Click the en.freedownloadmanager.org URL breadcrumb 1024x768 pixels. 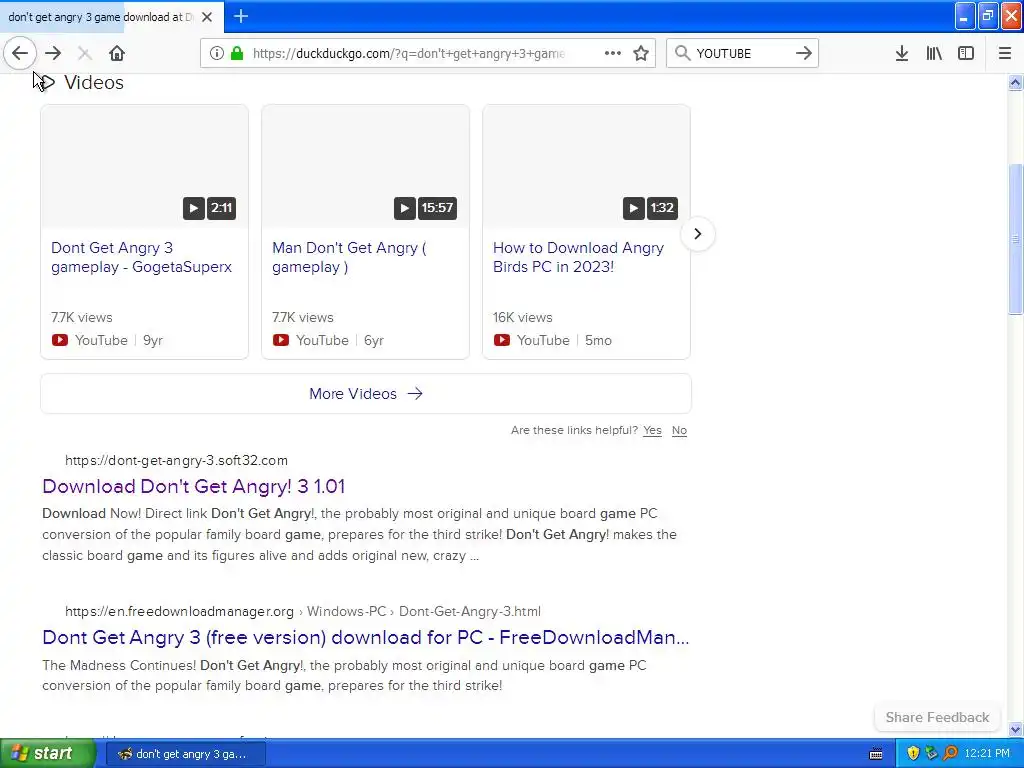point(303,612)
